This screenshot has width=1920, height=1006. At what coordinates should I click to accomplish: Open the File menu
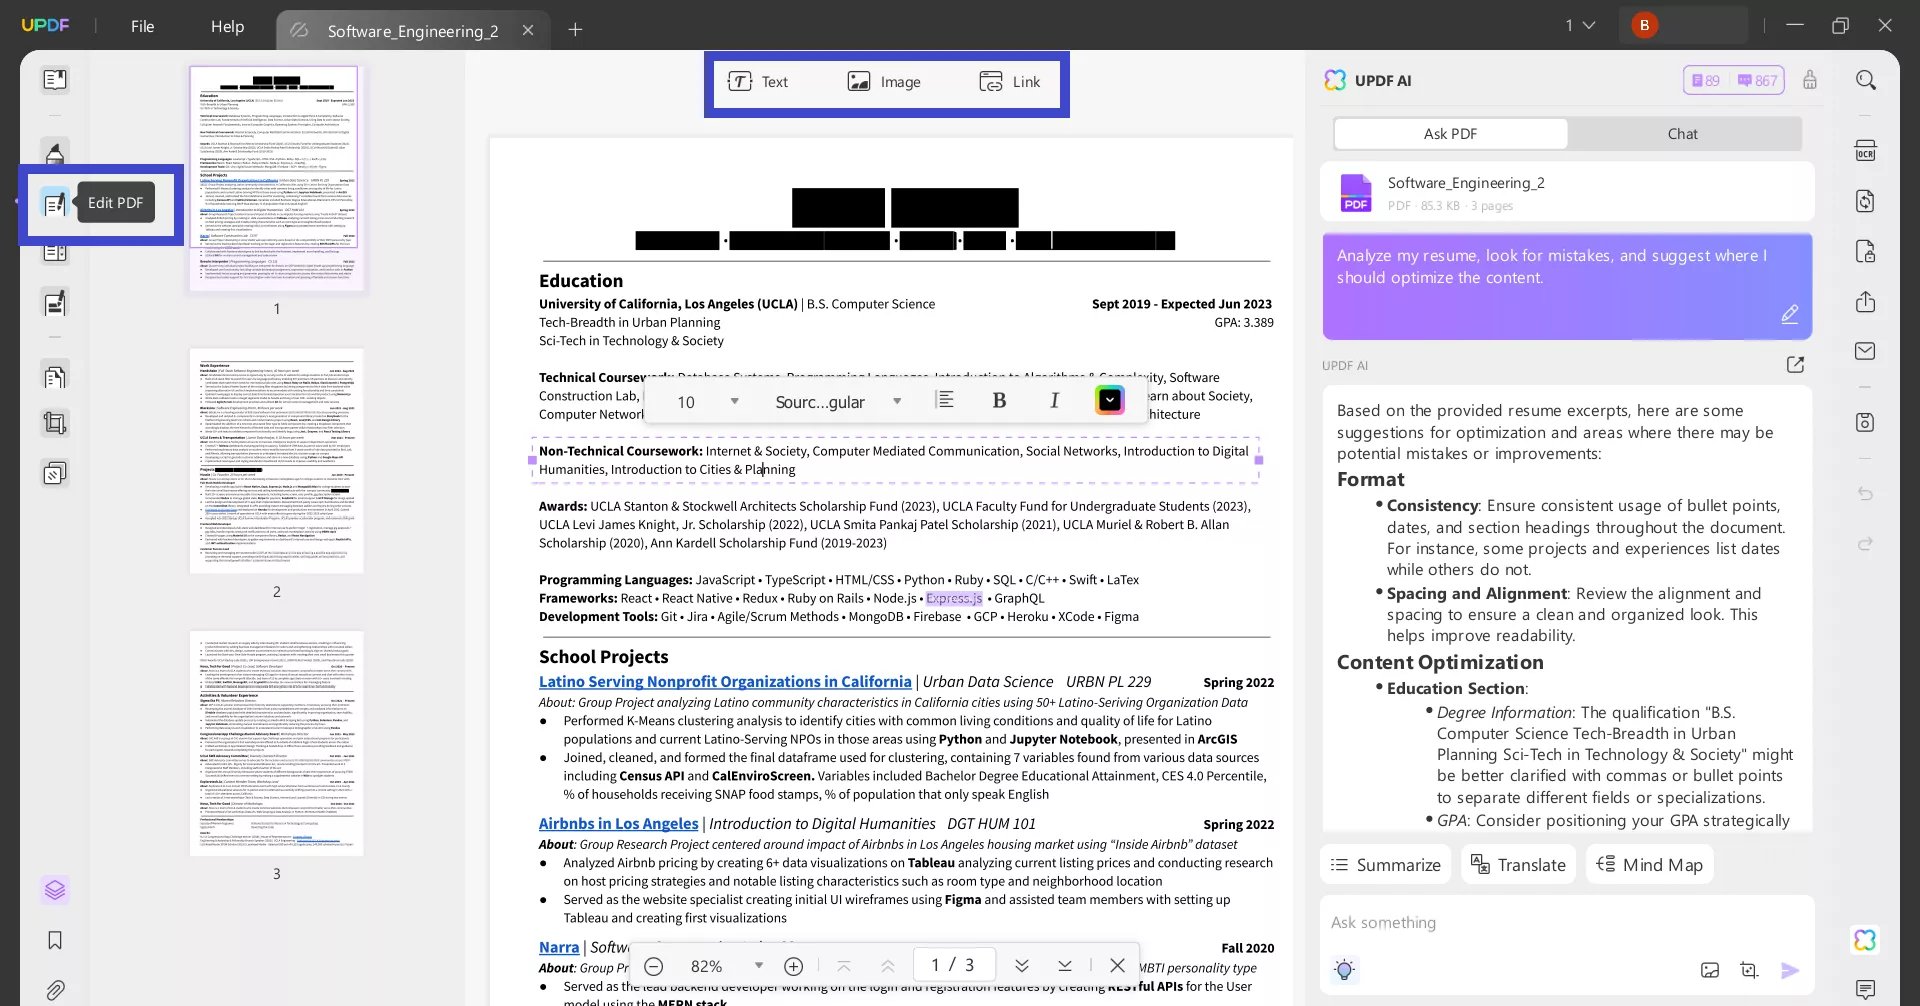tap(142, 27)
